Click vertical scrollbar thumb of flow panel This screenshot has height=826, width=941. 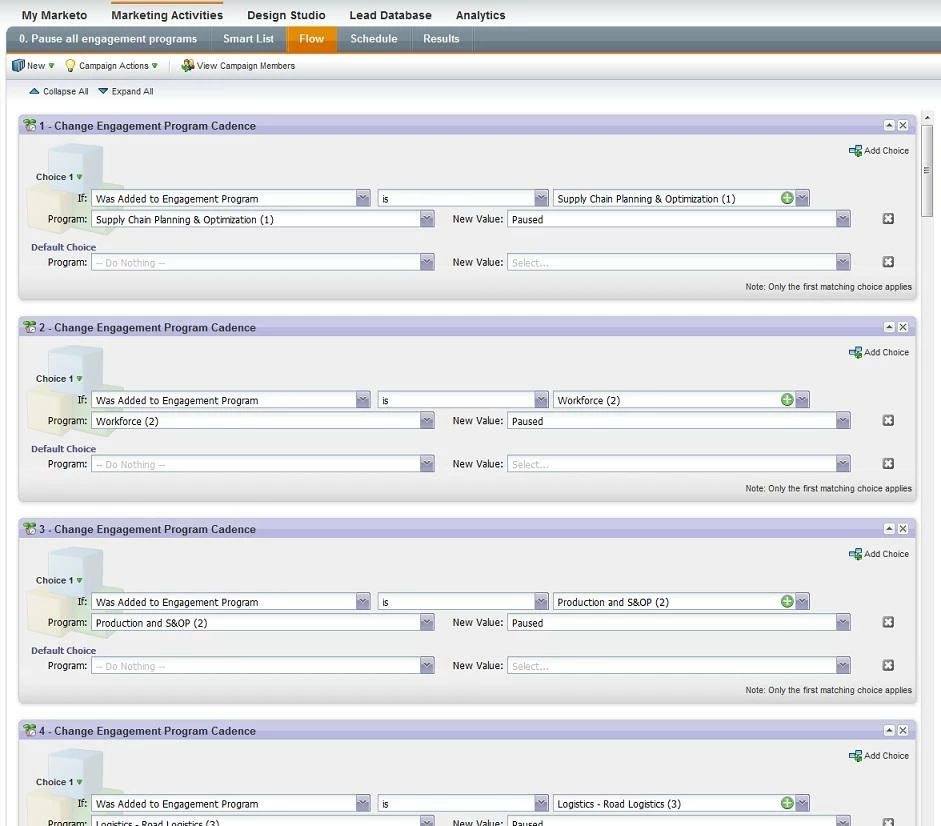(927, 170)
